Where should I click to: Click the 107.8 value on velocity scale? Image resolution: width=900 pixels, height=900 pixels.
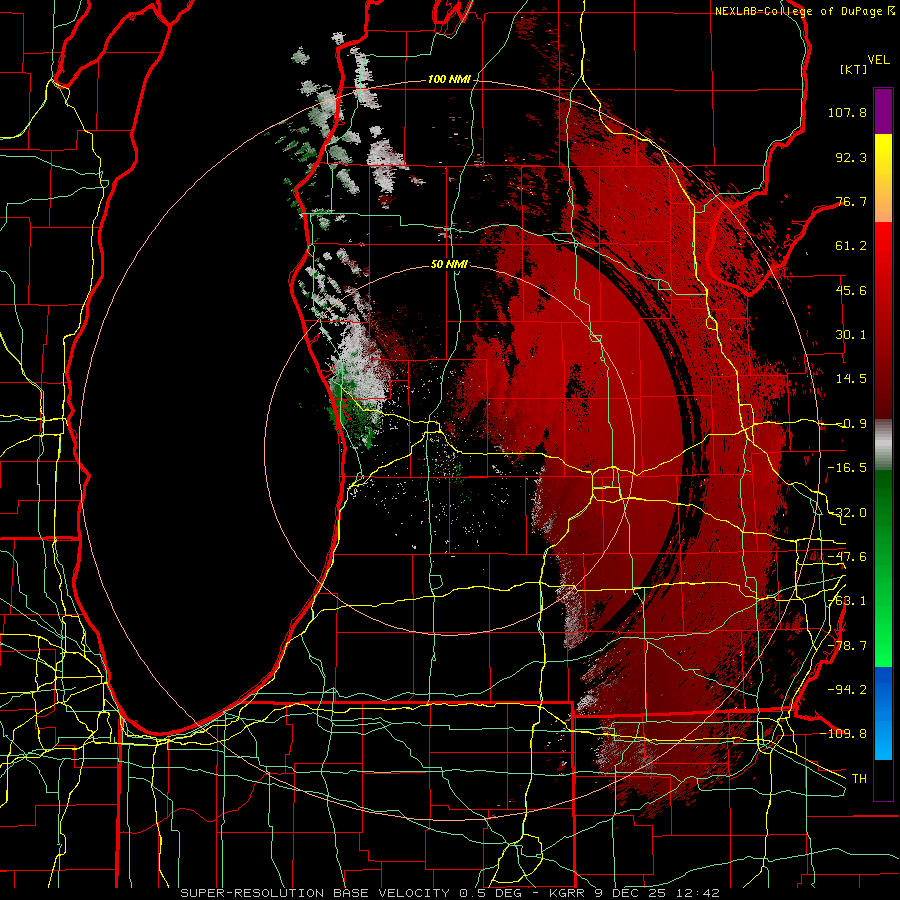click(847, 112)
